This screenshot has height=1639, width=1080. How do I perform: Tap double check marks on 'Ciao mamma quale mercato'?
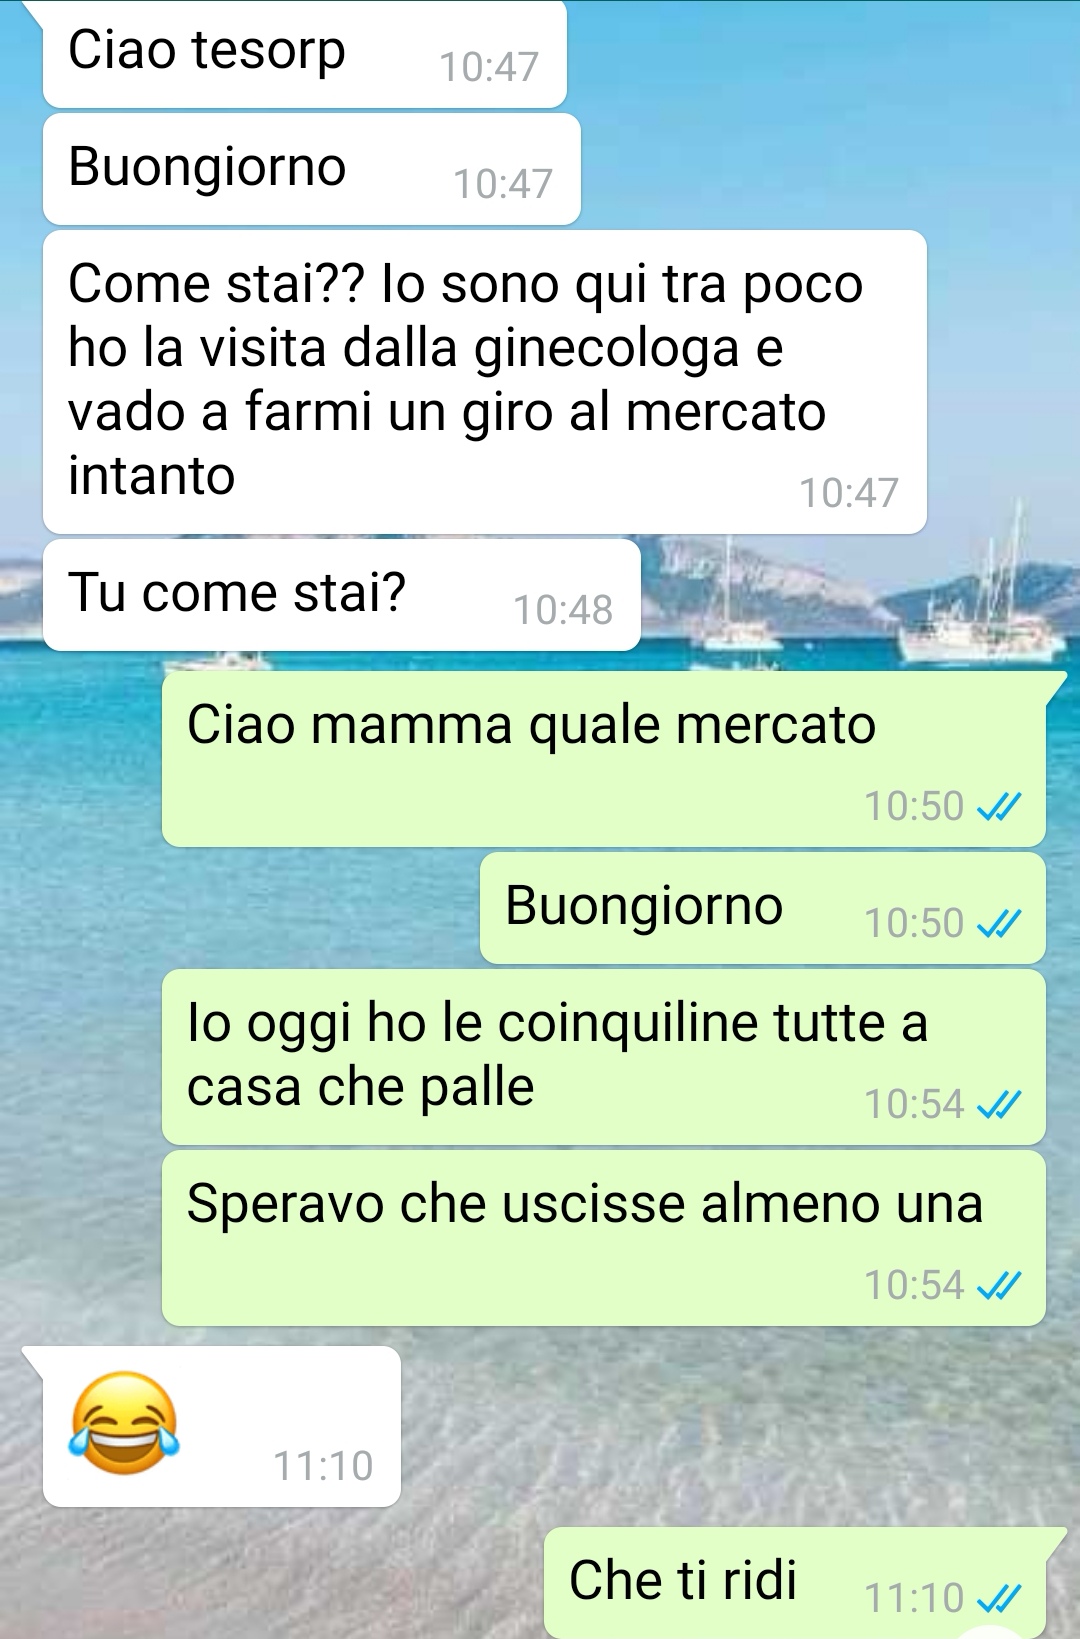click(999, 806)
